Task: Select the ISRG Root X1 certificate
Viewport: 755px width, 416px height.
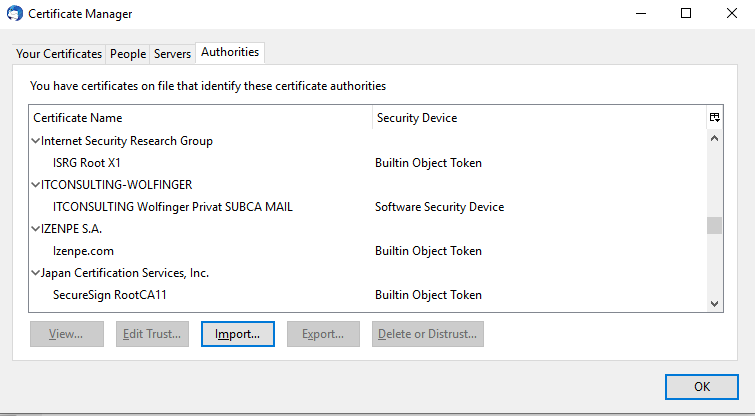Action: [x=87, y=163]
